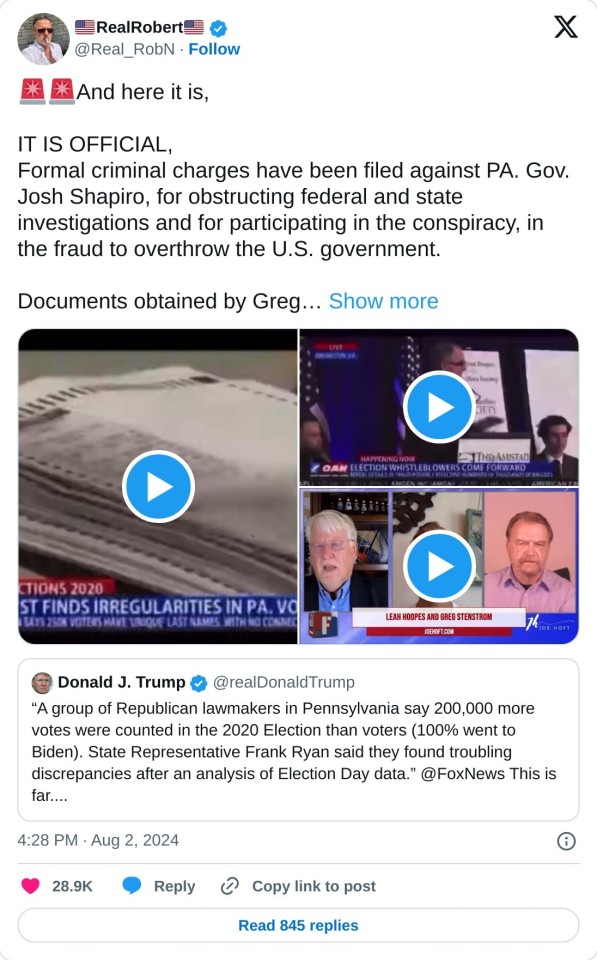Open the X logo link
Image resolution: width=597 pixels, height=960 pixels.
(x=565, y=28)
